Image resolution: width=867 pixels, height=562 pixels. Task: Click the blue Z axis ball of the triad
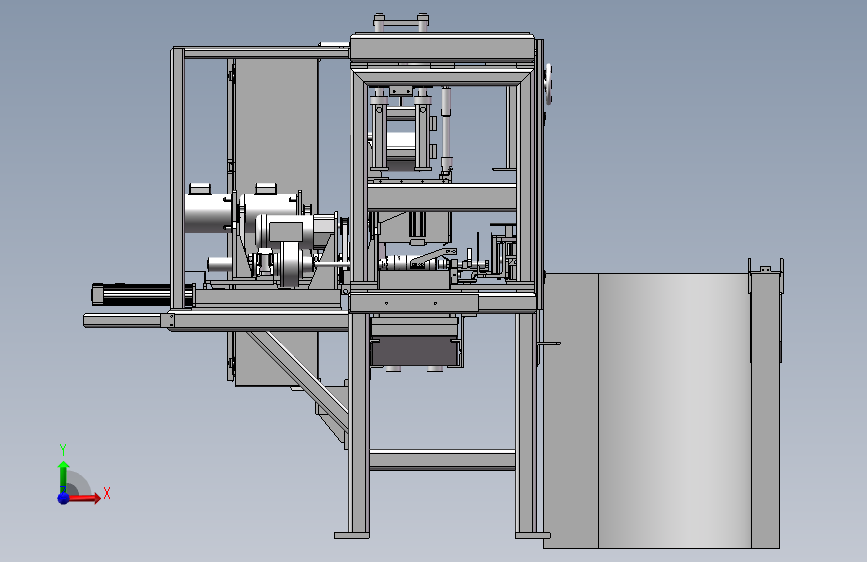coord(64,498)
